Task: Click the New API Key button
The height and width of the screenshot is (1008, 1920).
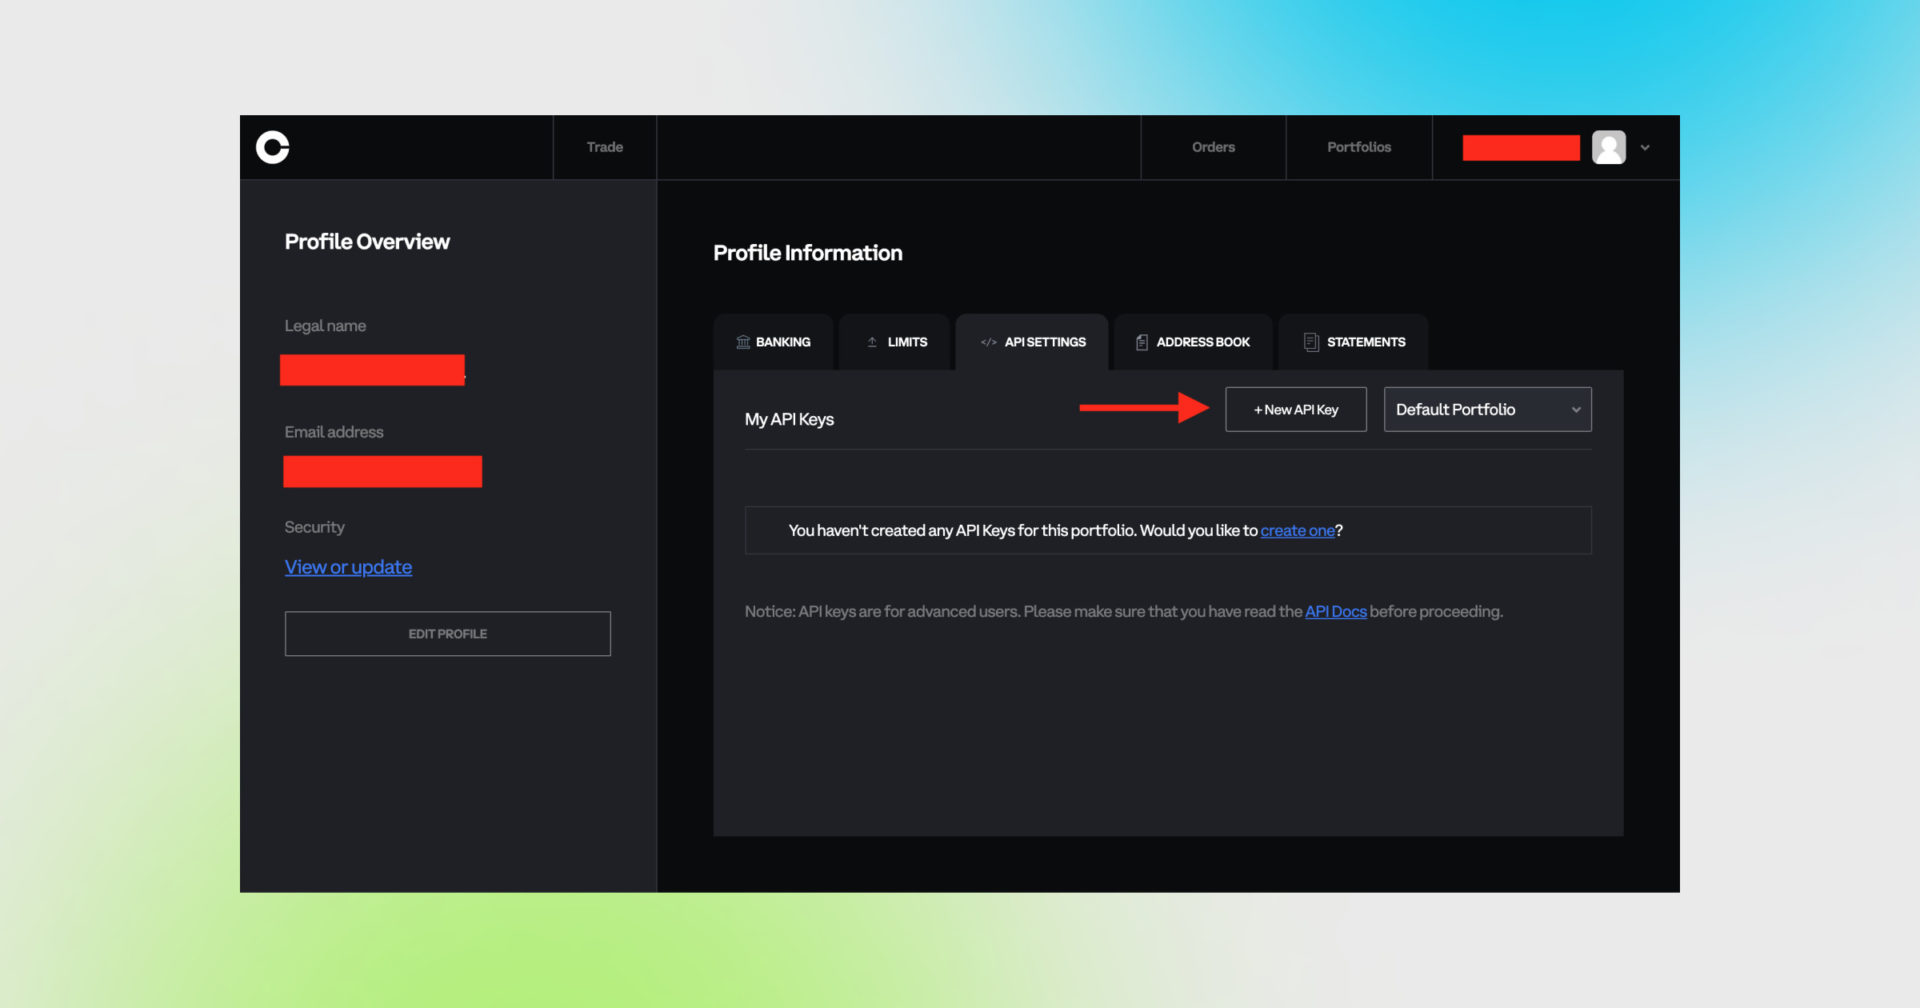Action: click(1295, 409)
